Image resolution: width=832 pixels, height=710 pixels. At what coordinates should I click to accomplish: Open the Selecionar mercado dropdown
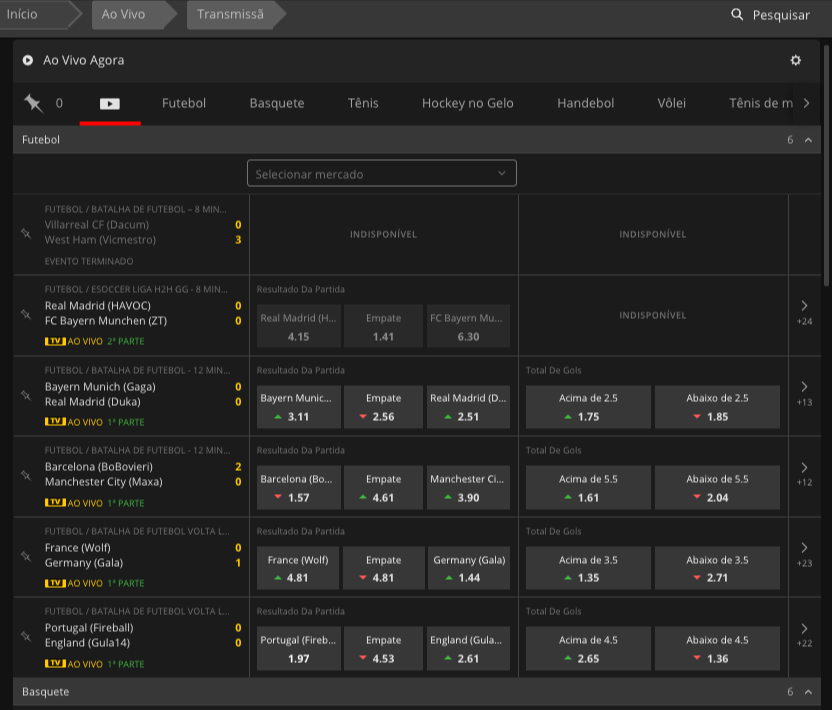pyautogui.click(x=381, y=174)
